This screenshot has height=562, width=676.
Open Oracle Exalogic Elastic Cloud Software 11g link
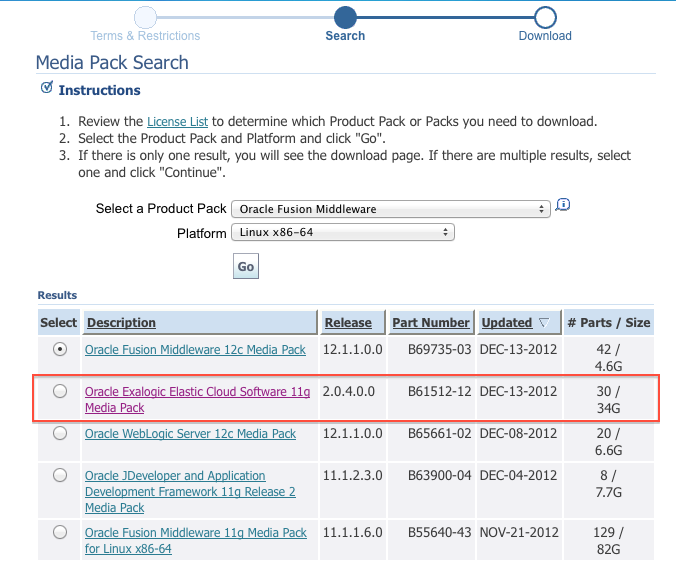[197, 400]
